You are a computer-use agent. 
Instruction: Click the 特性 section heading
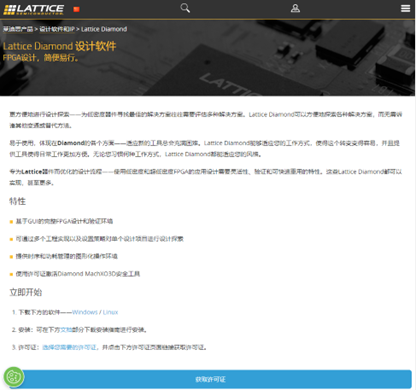(17, 201)
